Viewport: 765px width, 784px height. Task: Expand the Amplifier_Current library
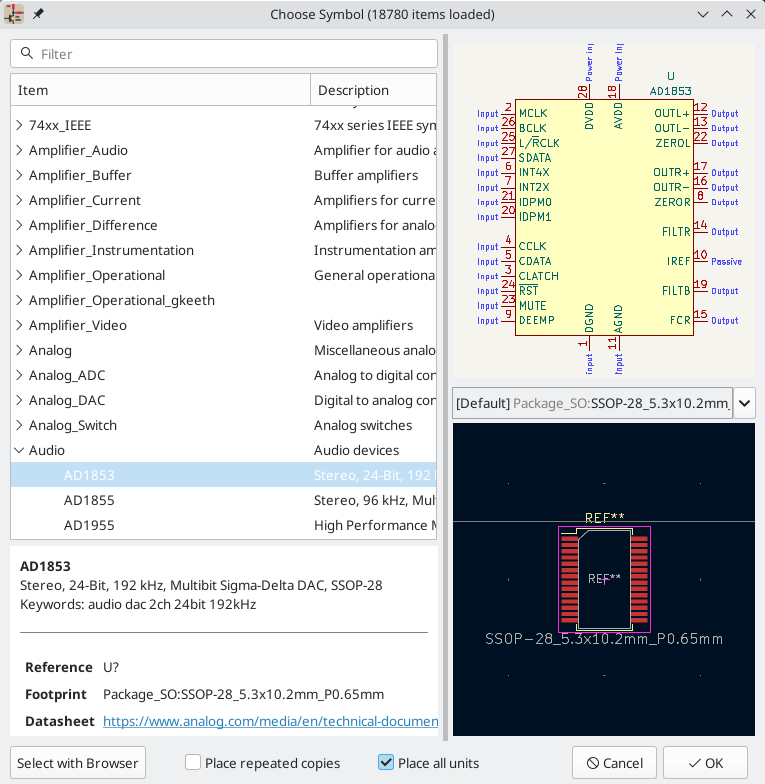point(19,200)
